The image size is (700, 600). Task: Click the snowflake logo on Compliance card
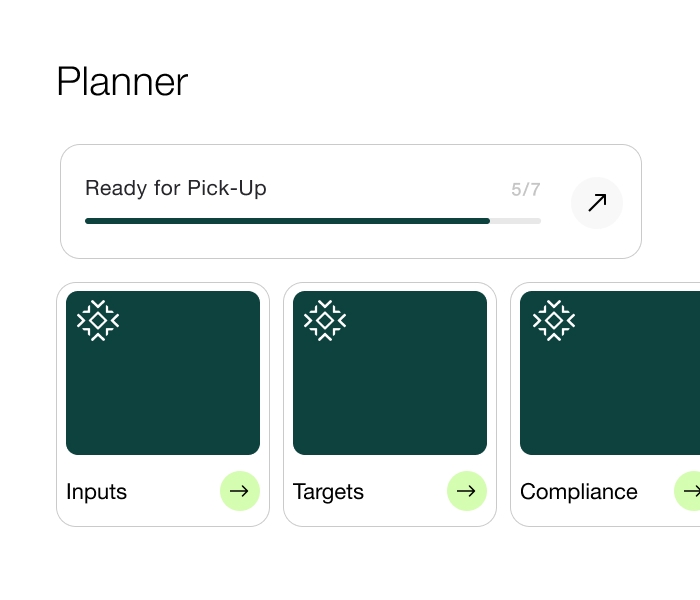[x=552, y=320]
